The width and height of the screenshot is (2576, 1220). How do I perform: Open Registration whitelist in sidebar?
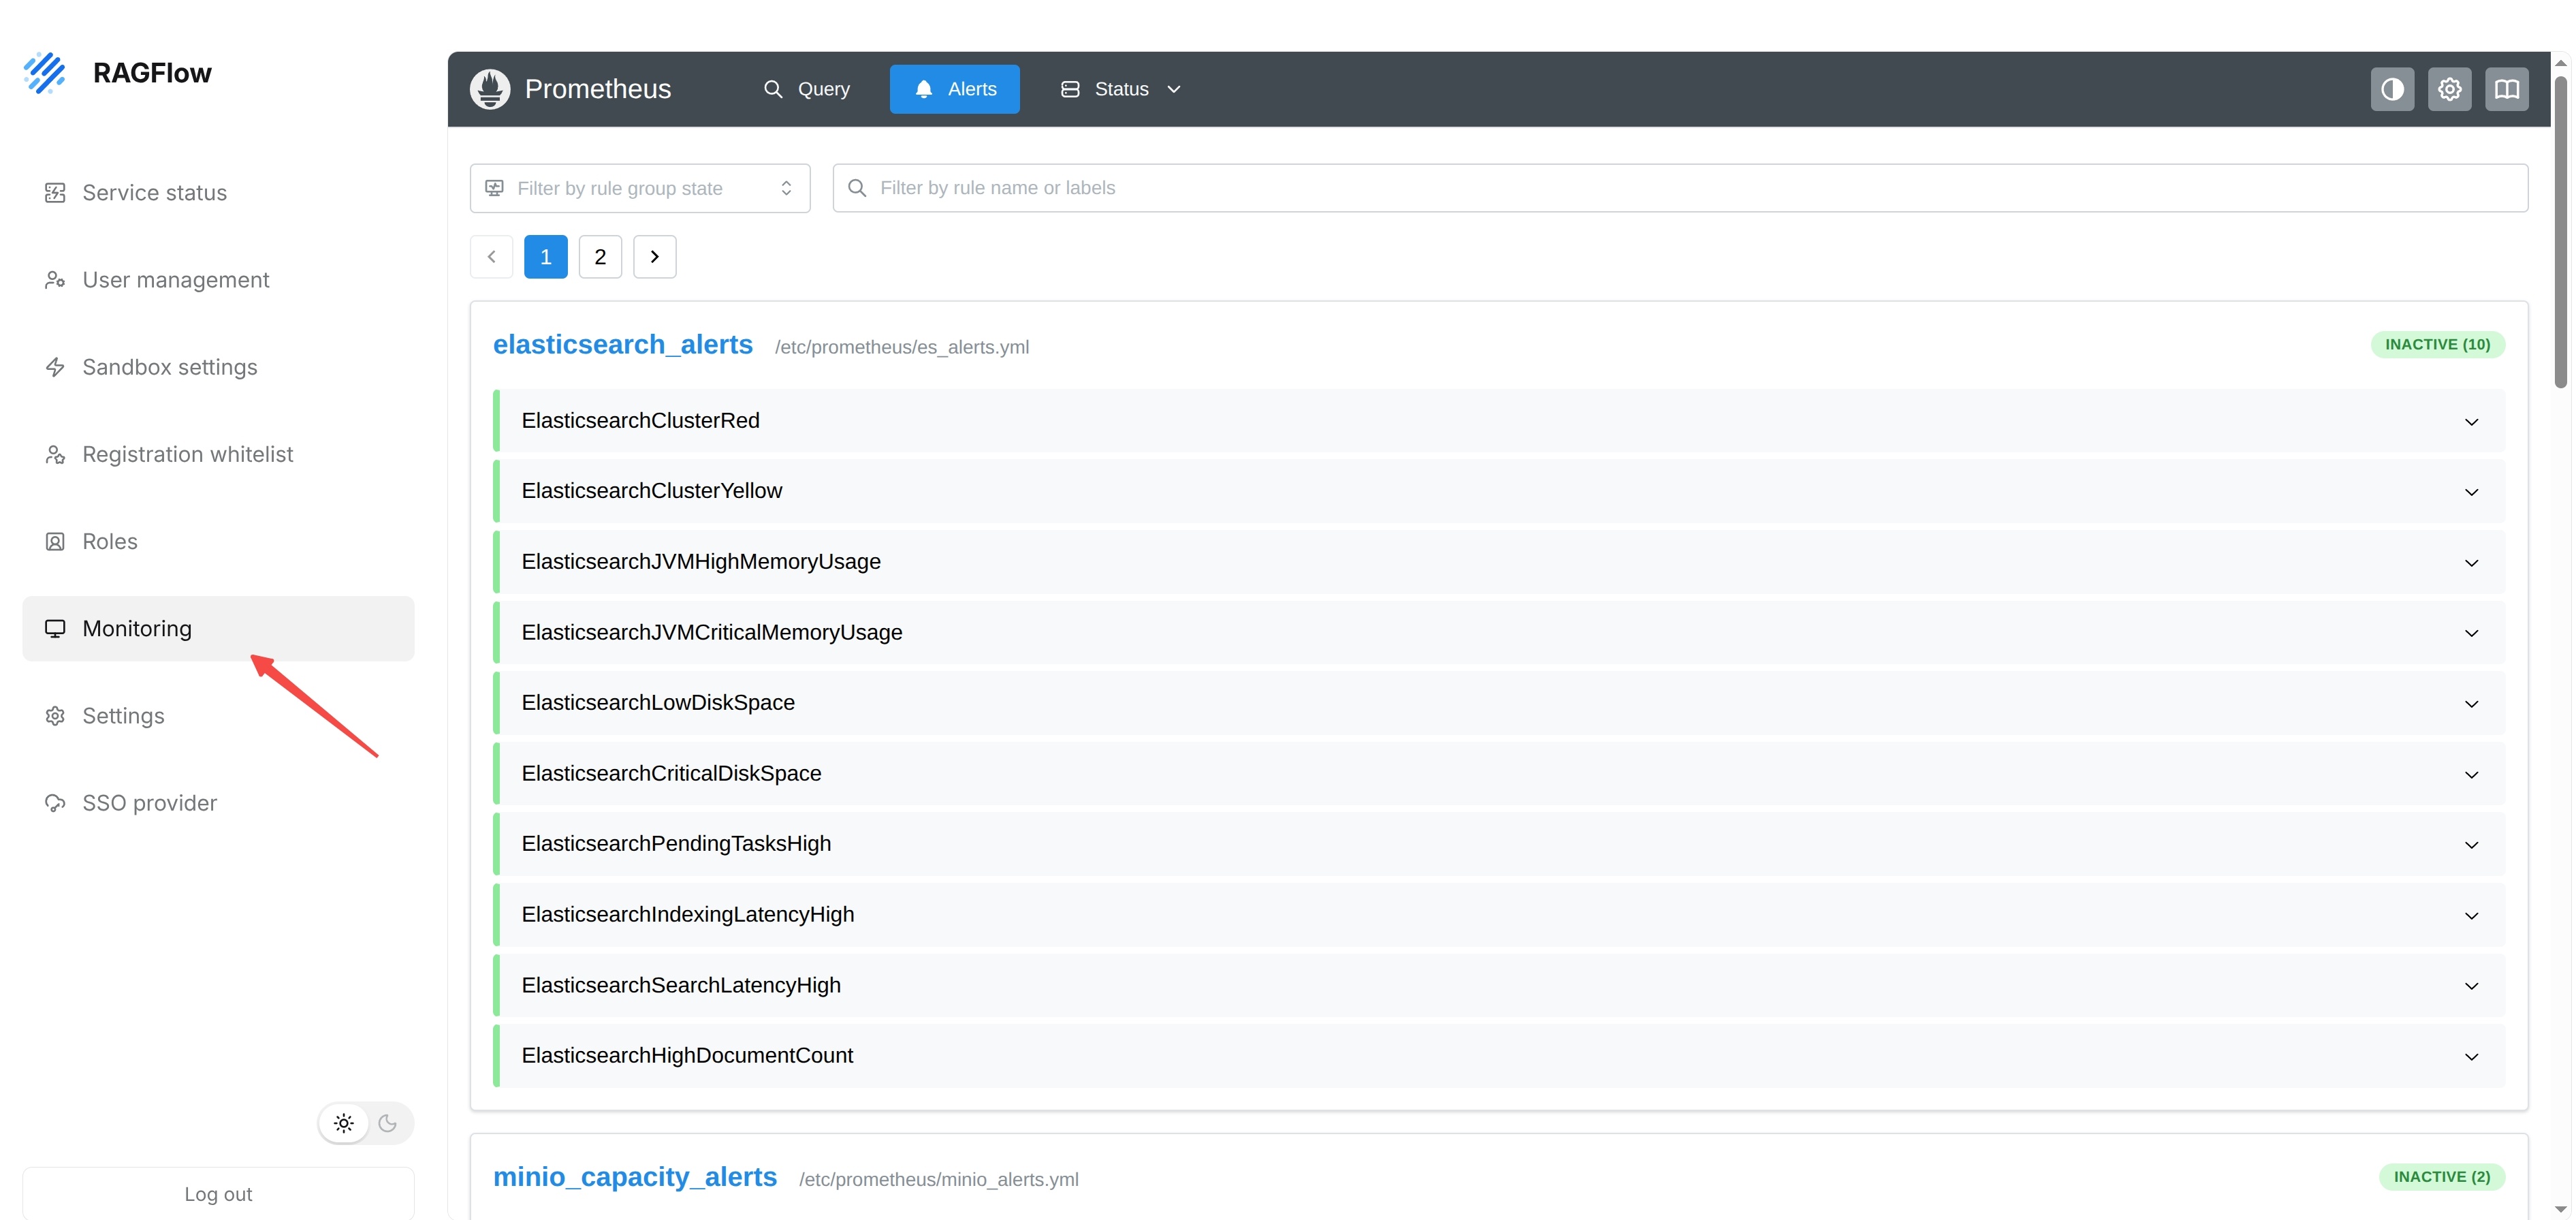[x=218, y=454]
